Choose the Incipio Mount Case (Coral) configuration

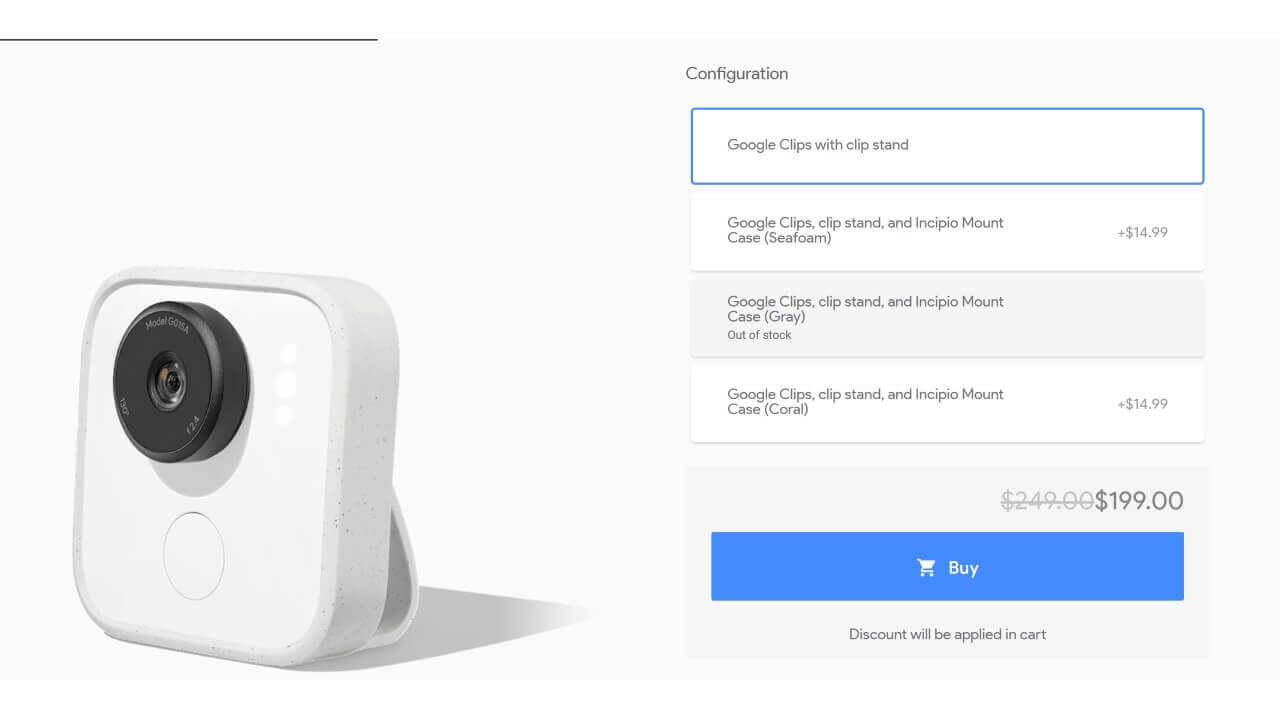[946, 402]
